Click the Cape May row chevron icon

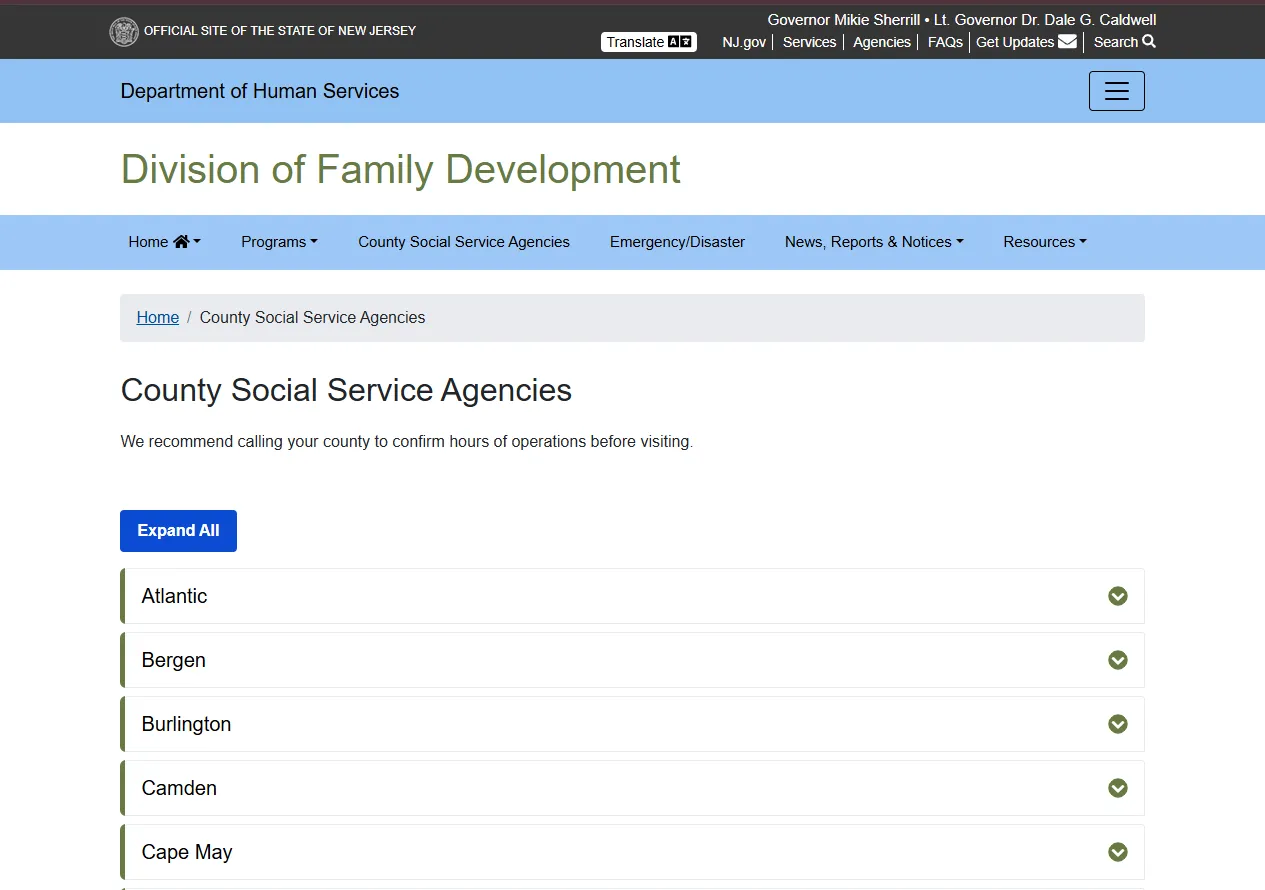click(1118, 852)
